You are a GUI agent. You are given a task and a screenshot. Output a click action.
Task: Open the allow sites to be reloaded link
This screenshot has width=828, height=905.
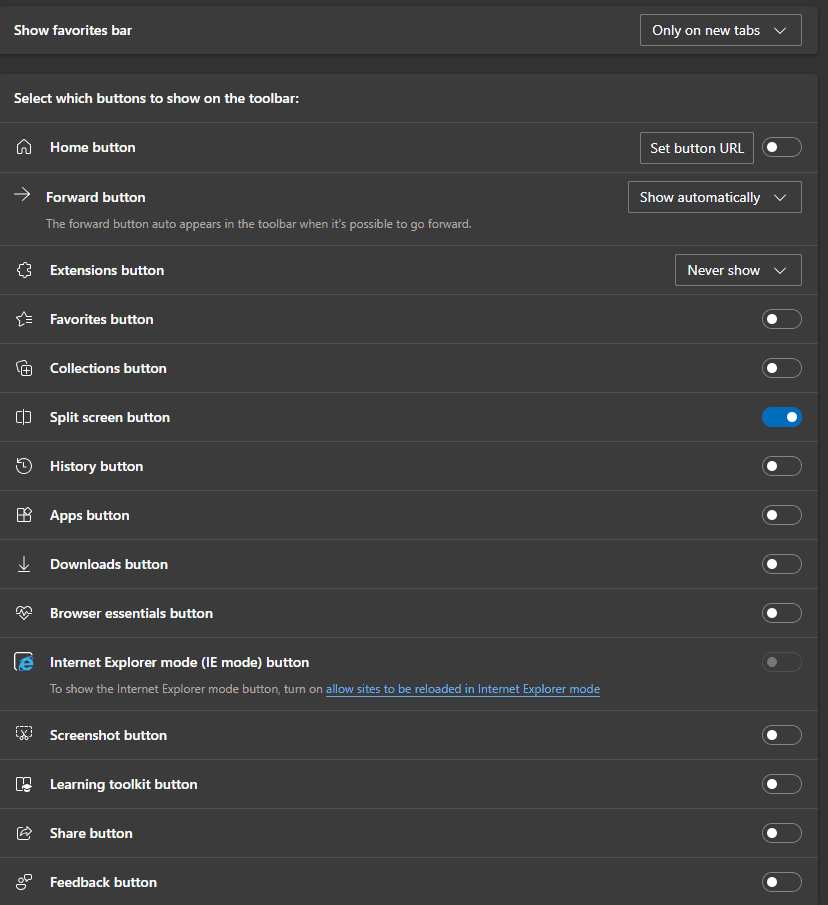click(462, 689)
